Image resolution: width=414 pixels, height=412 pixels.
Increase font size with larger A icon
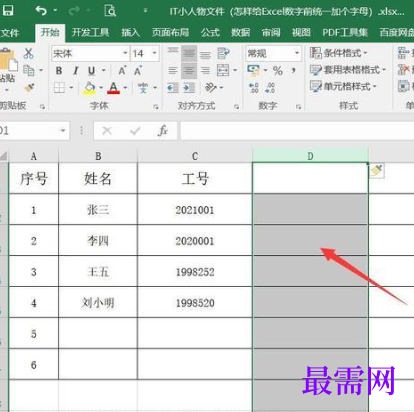122,71
